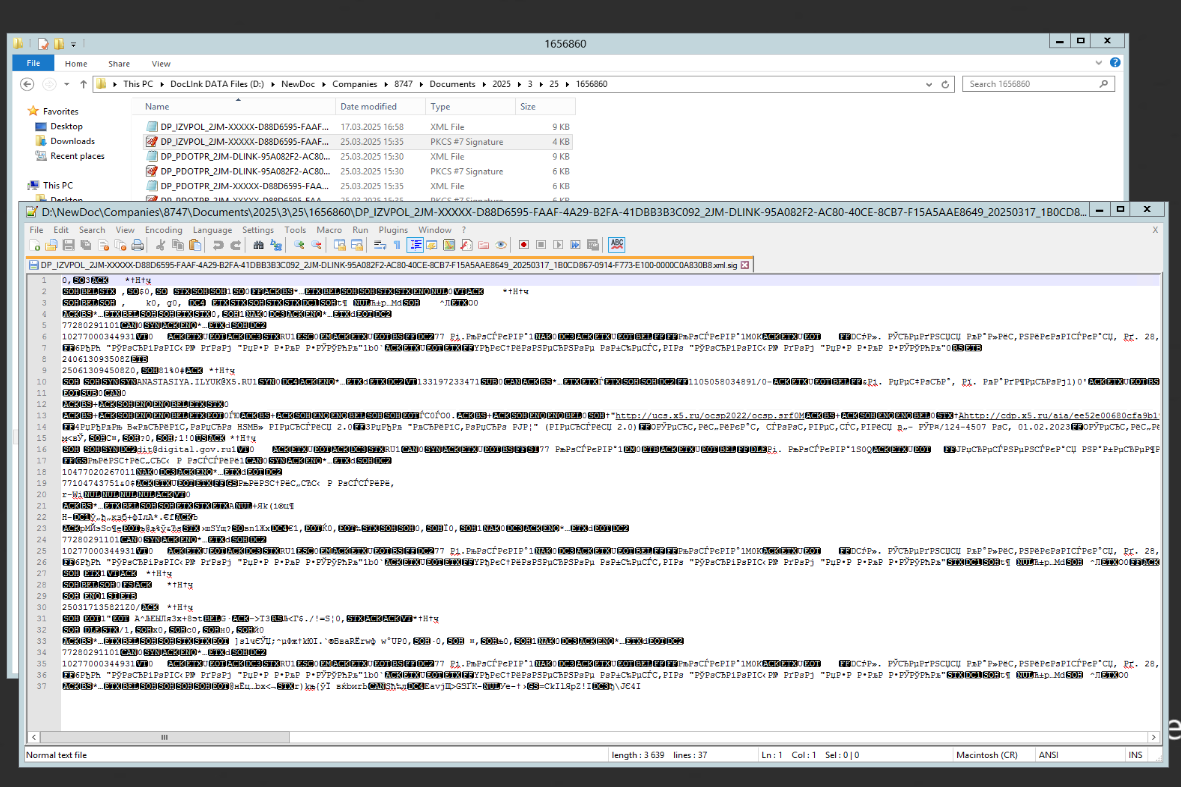Go up one folder in Explorer
This screenshot has height=787, width=1181.
tap(83, 84)
